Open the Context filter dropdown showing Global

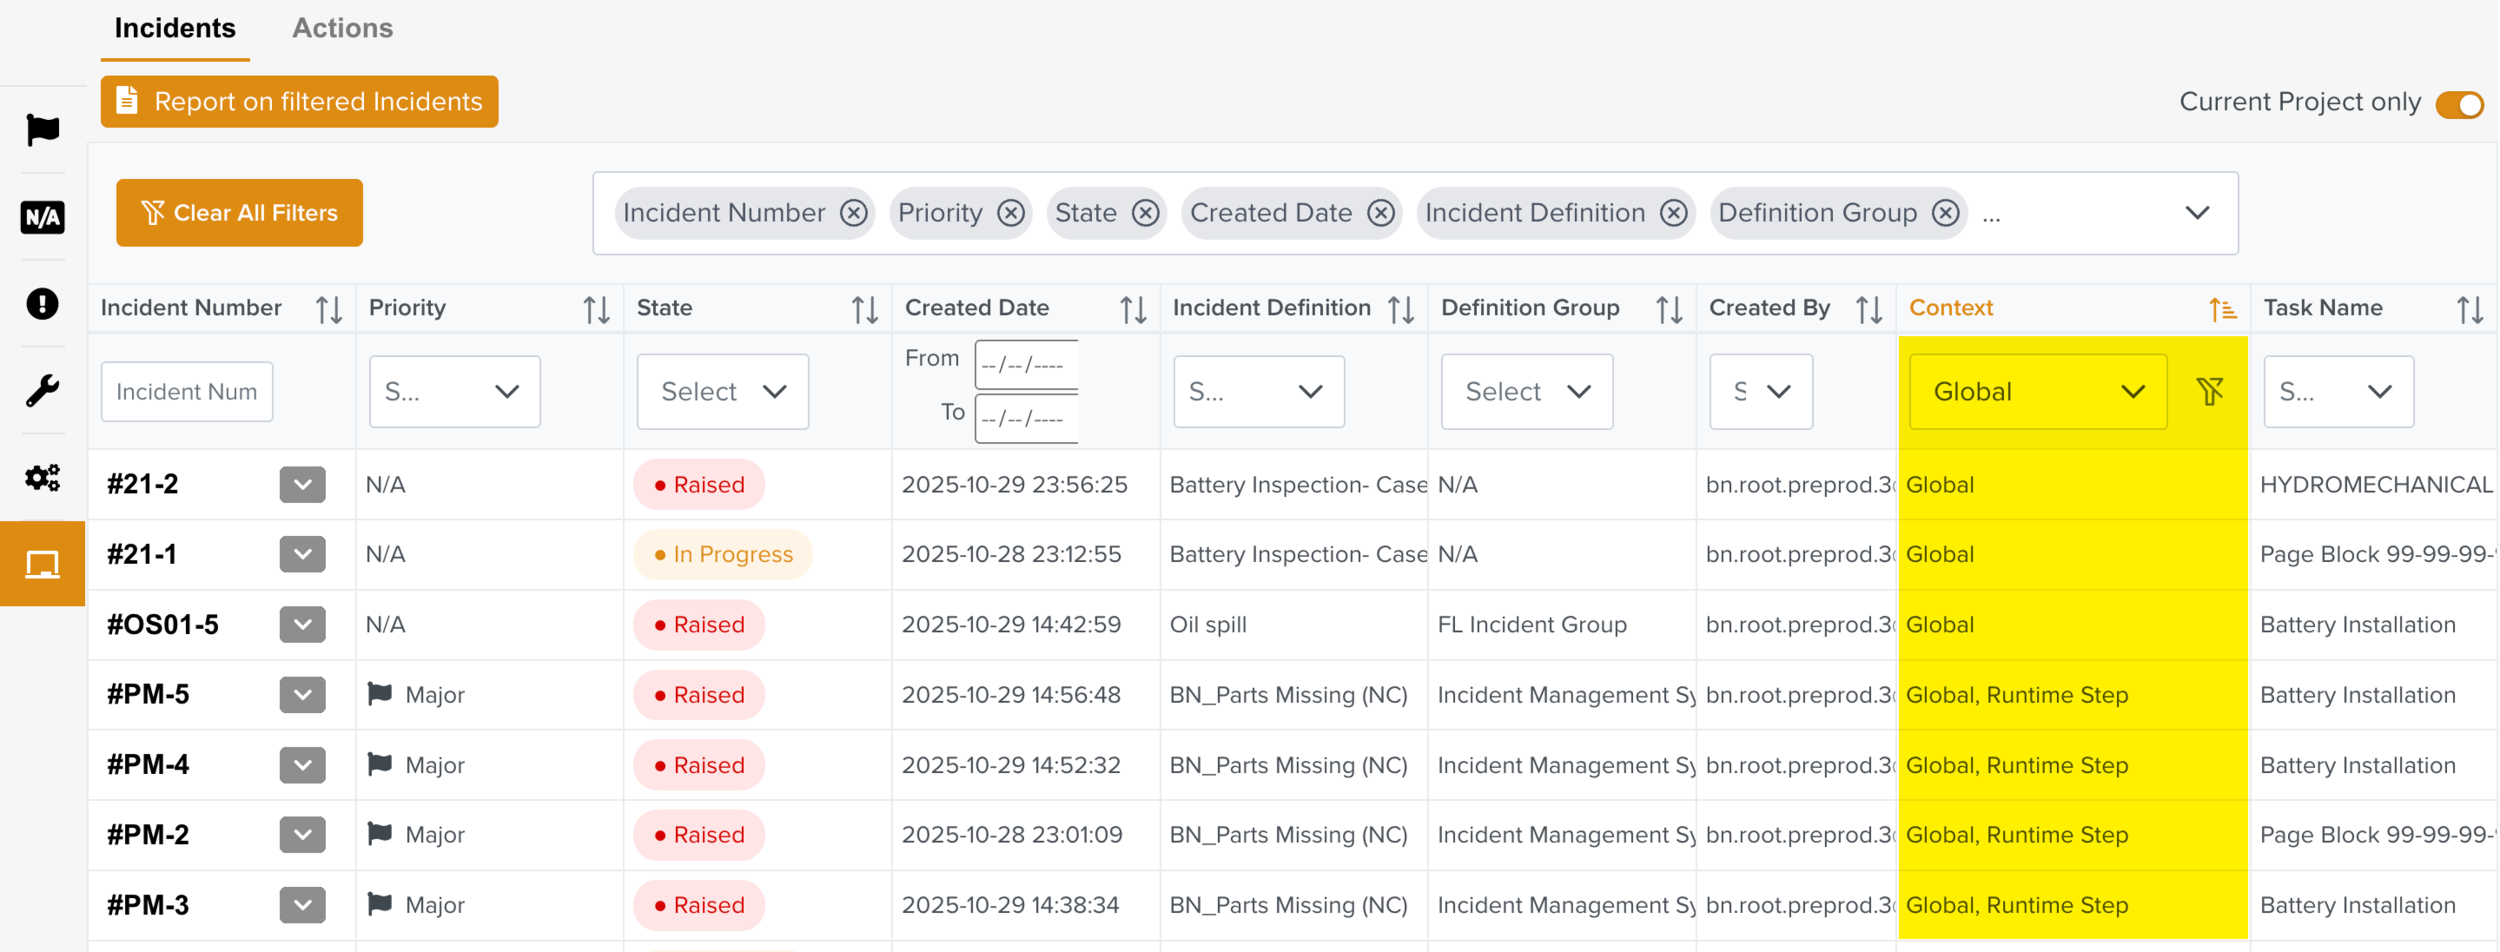pos(2038,392)
